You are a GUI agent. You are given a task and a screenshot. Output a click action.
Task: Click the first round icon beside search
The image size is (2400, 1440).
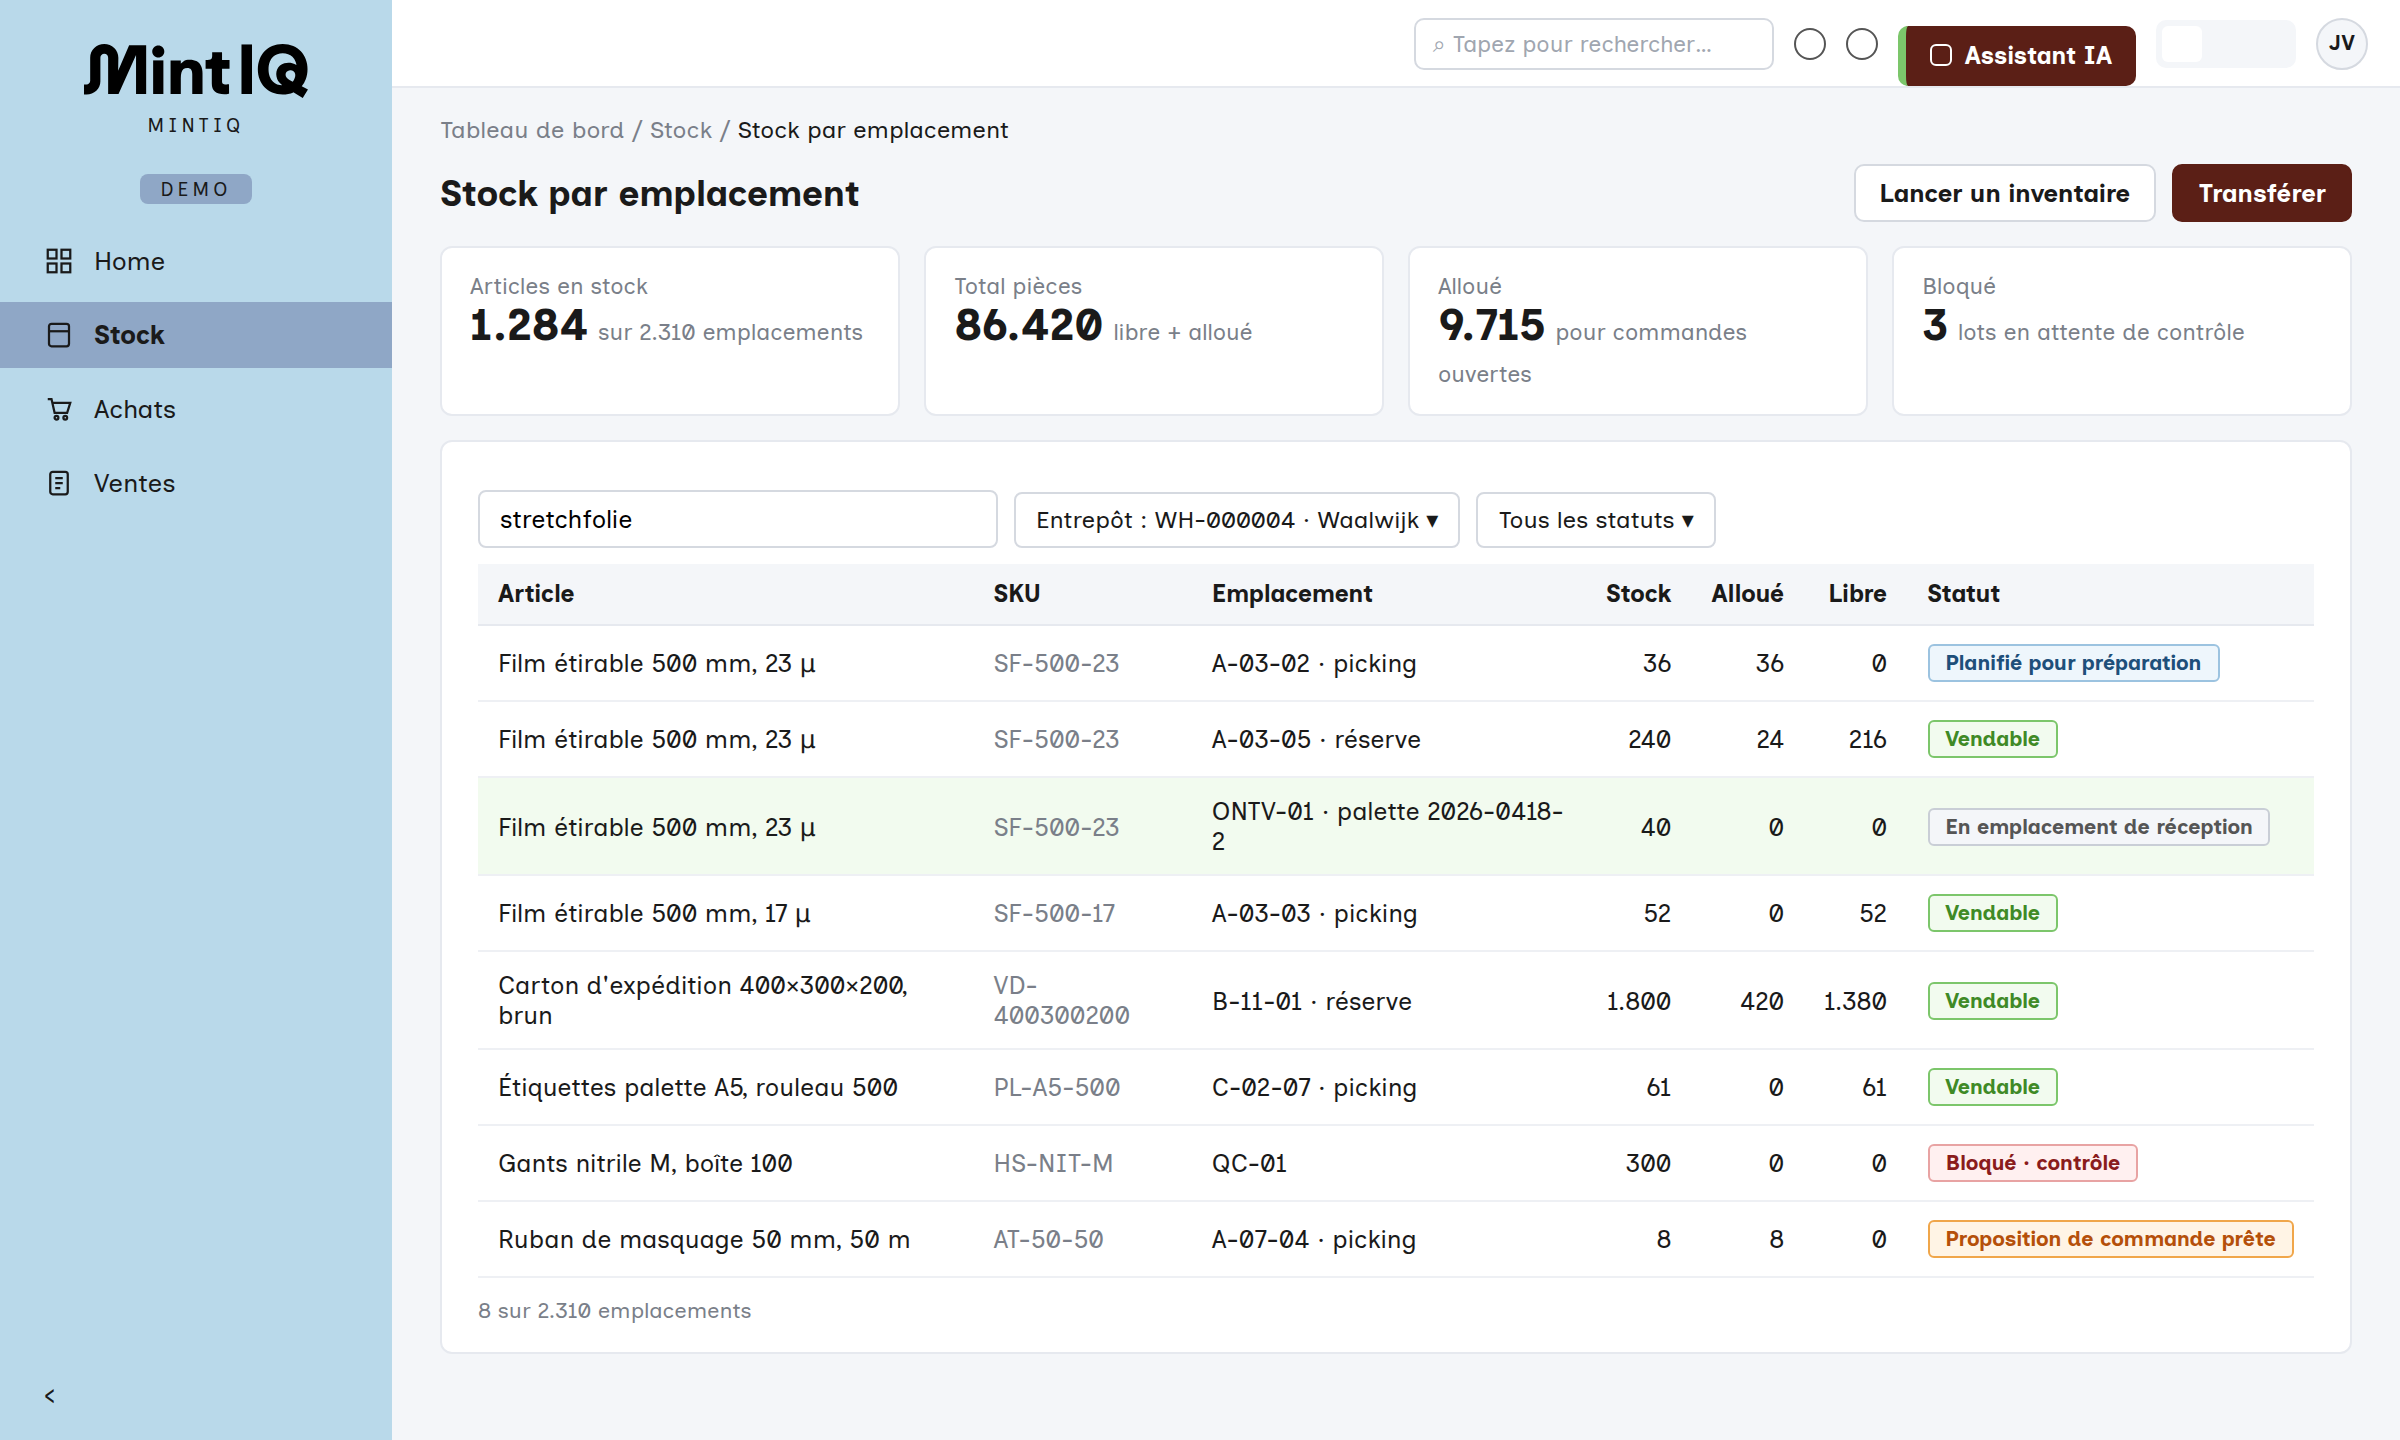point(1810,44)
